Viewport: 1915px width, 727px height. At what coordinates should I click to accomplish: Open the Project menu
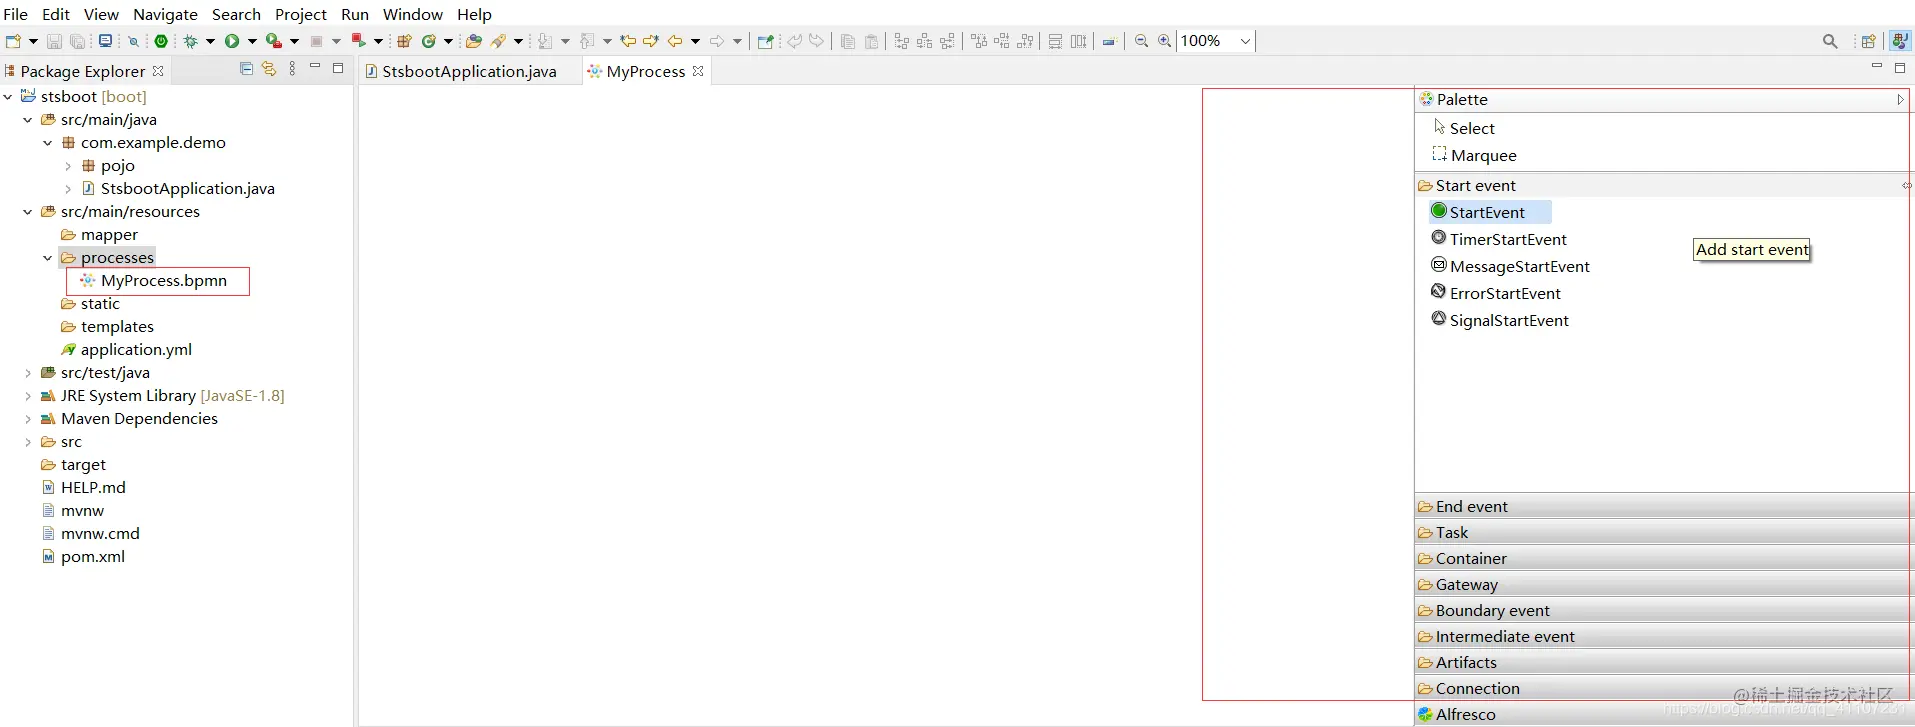301,14
